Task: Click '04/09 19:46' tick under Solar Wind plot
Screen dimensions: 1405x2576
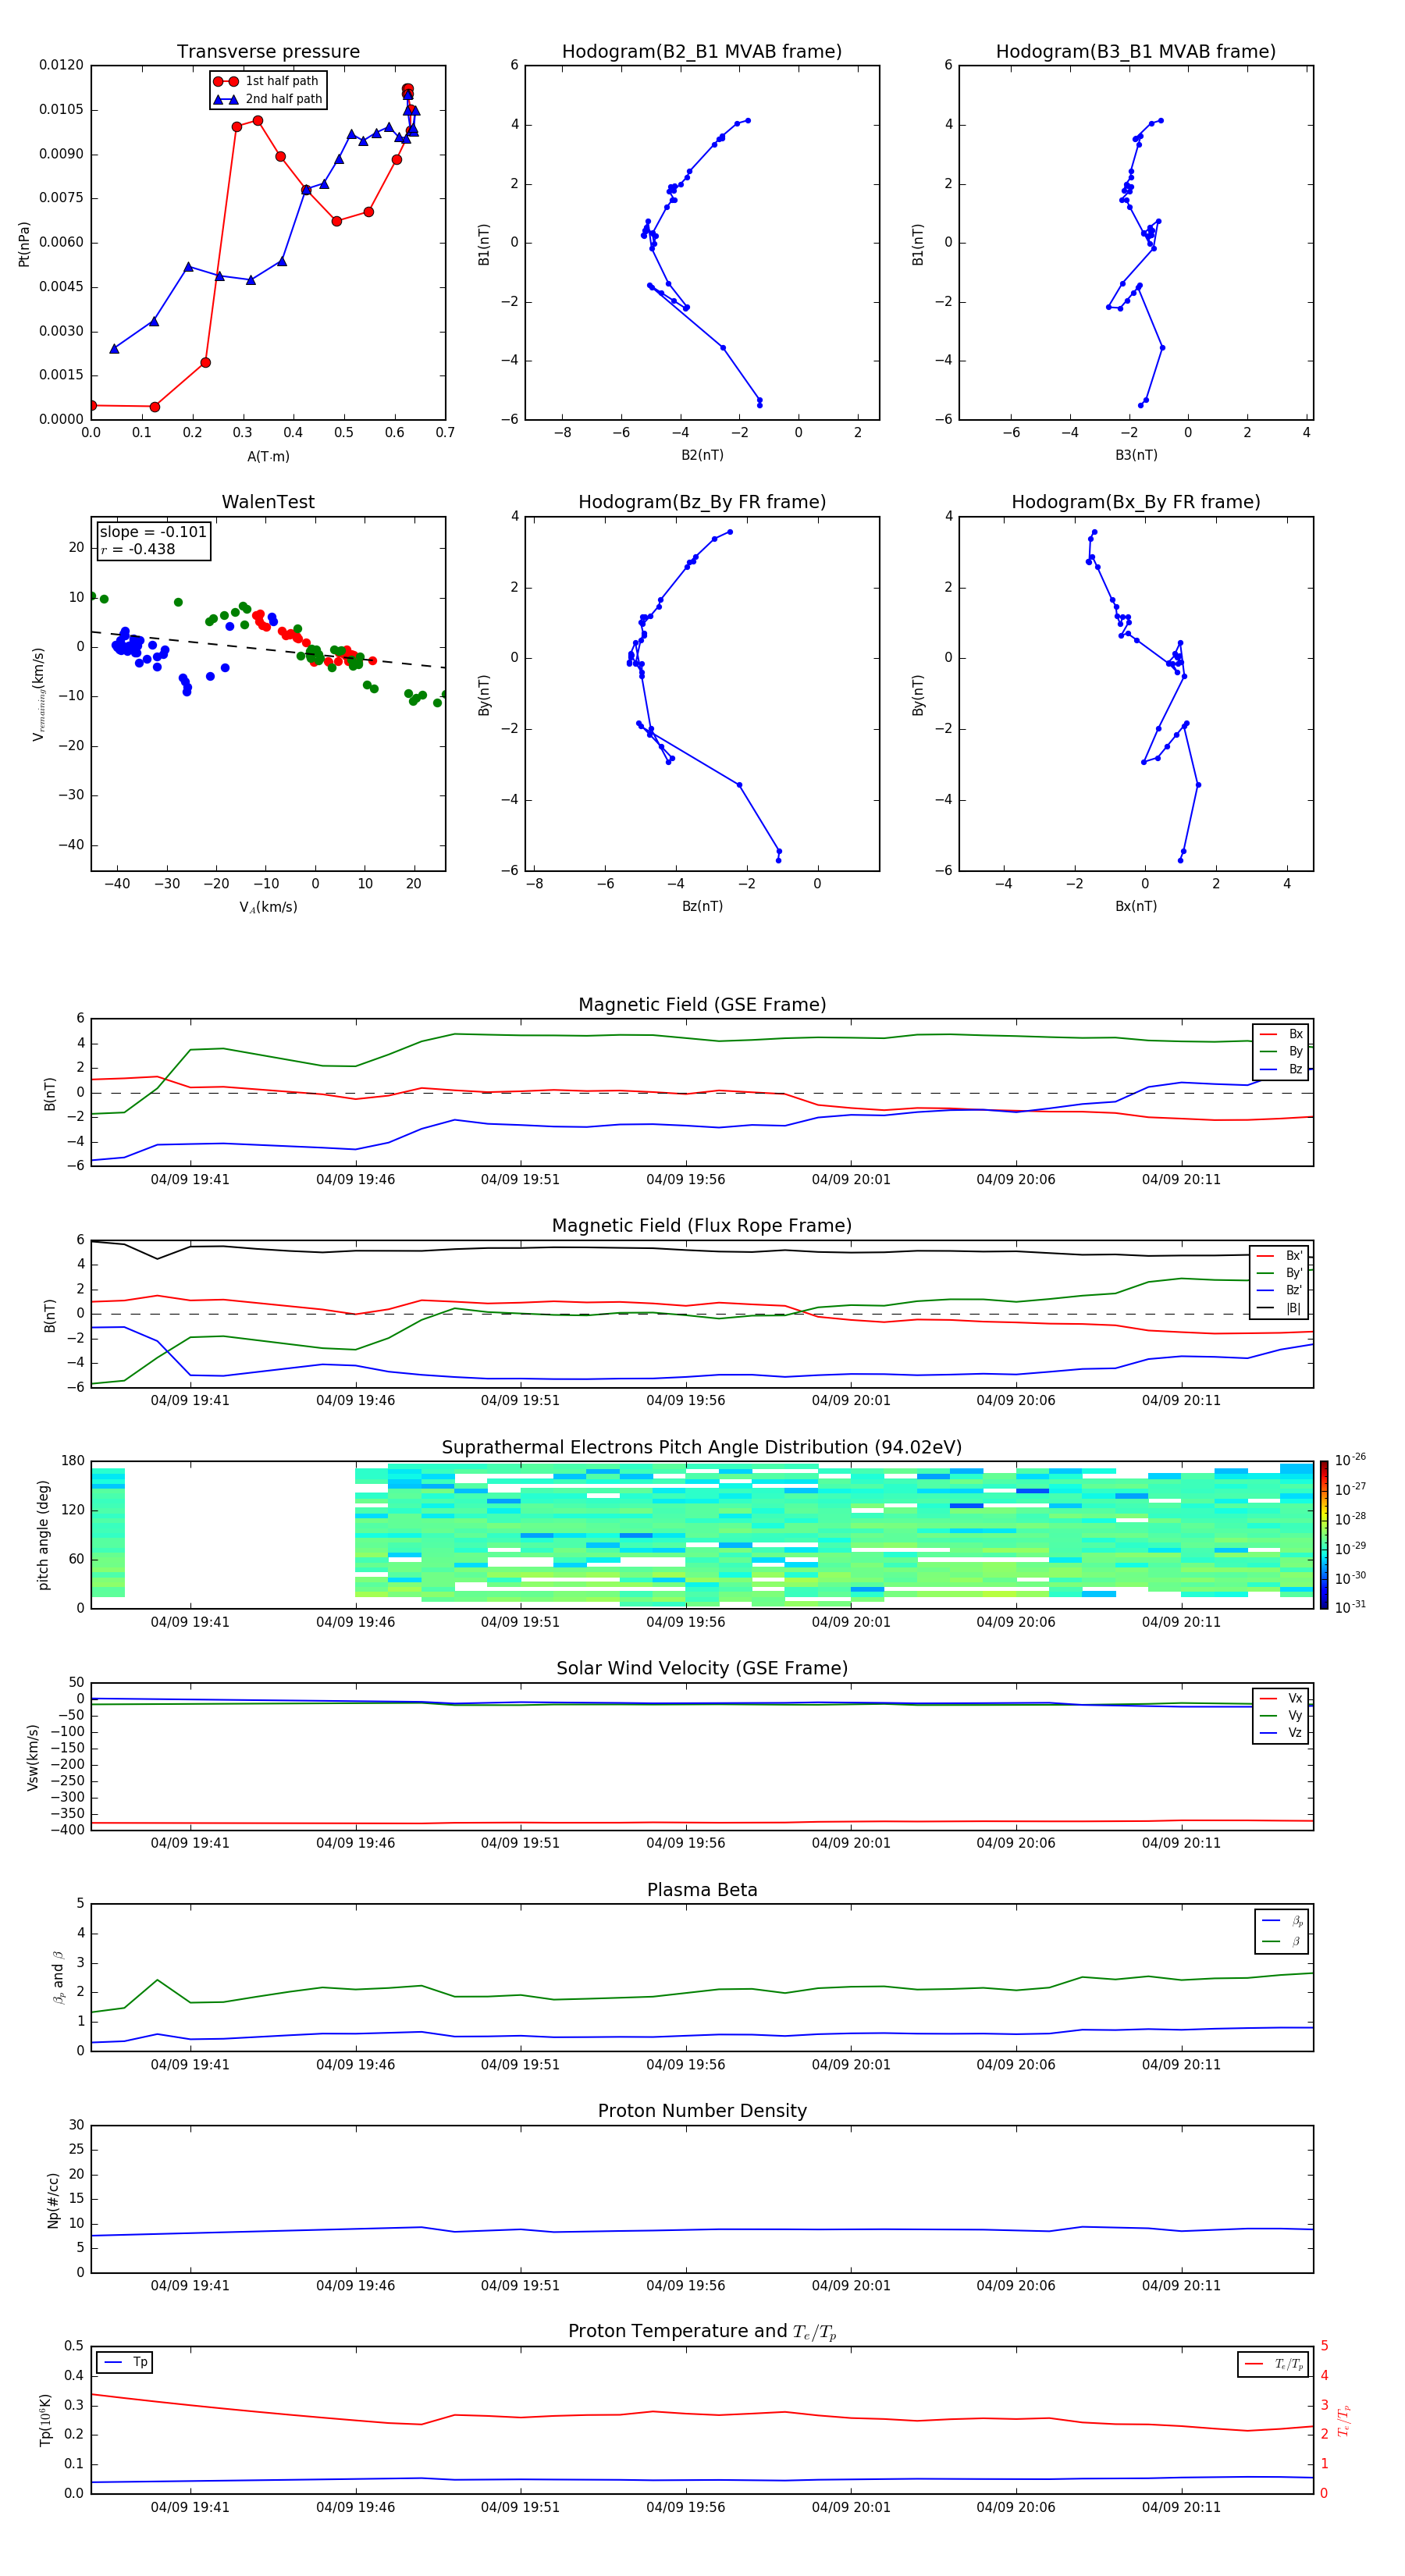Action: 355,1843
